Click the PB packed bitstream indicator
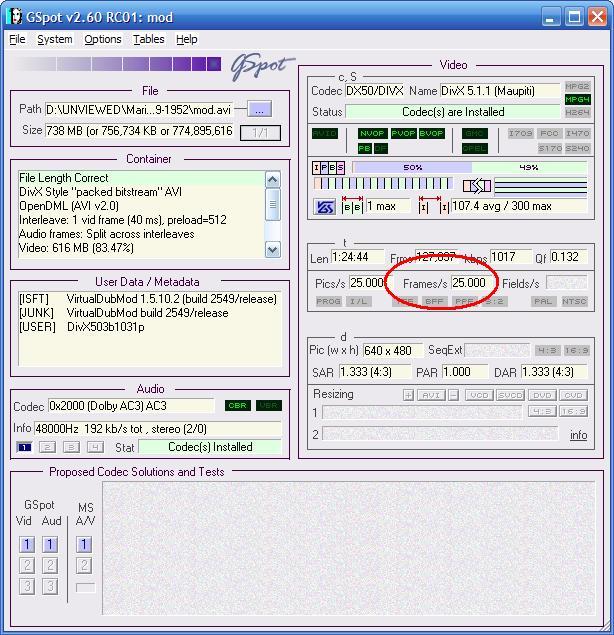The image size is (614, 635). pos(365,148)
